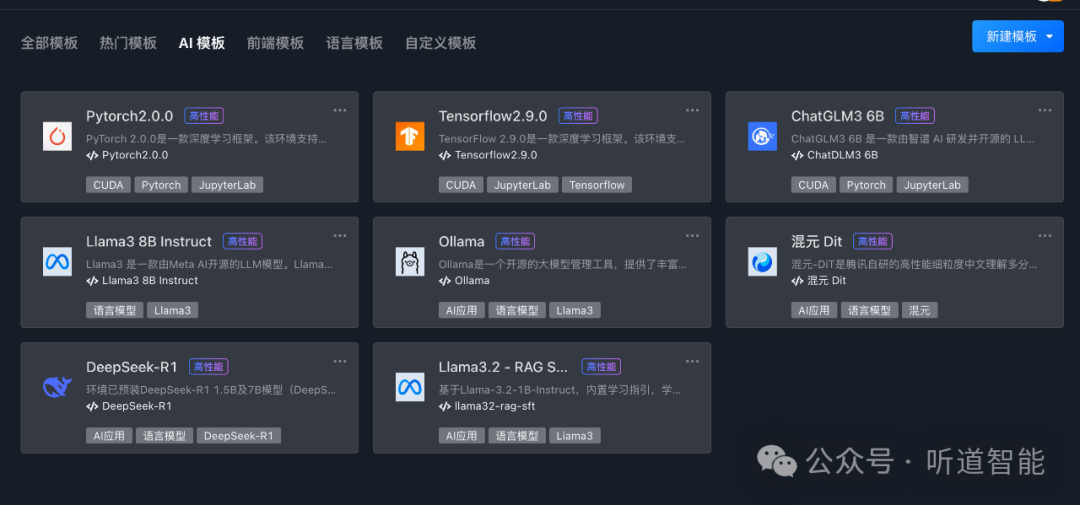Open the ChatGLM3 6B template title
This screenshot has width=1080, height=505.
(x=838, y=115)
